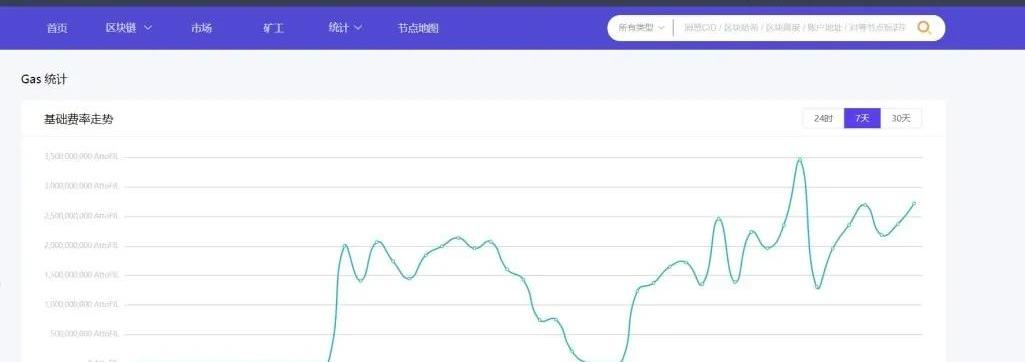Click the chevron arrow beside 区块链
The image size is (1025, 362).
pos(148,28)
